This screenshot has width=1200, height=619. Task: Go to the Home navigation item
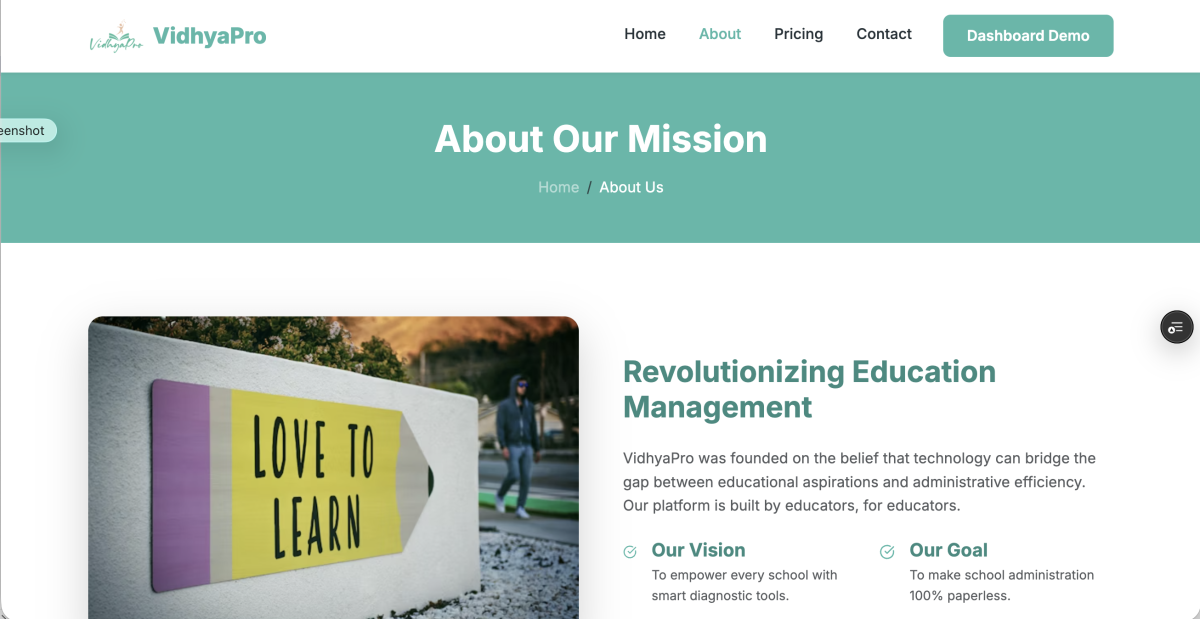coord(645,34)
